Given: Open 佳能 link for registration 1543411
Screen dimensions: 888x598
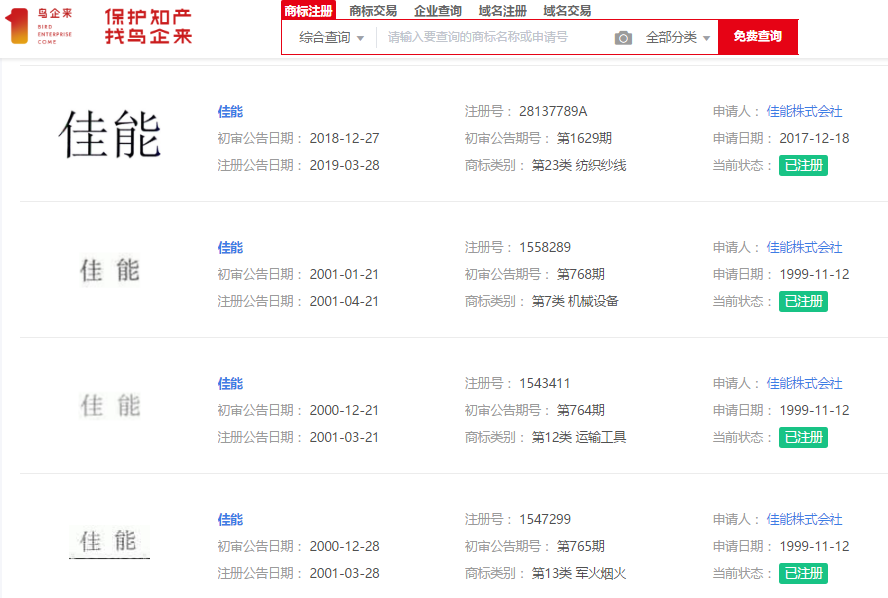Looking at the screenshot, I should point(230,383).
